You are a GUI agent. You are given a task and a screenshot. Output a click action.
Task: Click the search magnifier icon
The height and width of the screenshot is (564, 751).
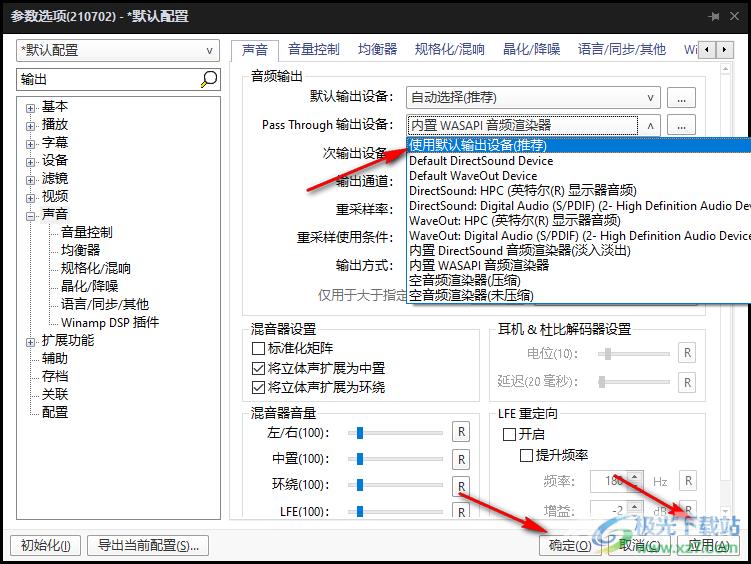[209, 79]
